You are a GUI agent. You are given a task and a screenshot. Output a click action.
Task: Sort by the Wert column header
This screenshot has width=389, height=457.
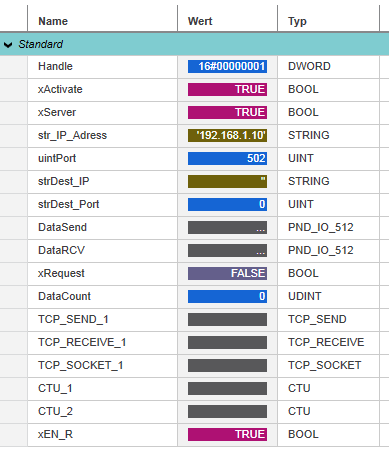pyautogui.click(x=227, y=21)
